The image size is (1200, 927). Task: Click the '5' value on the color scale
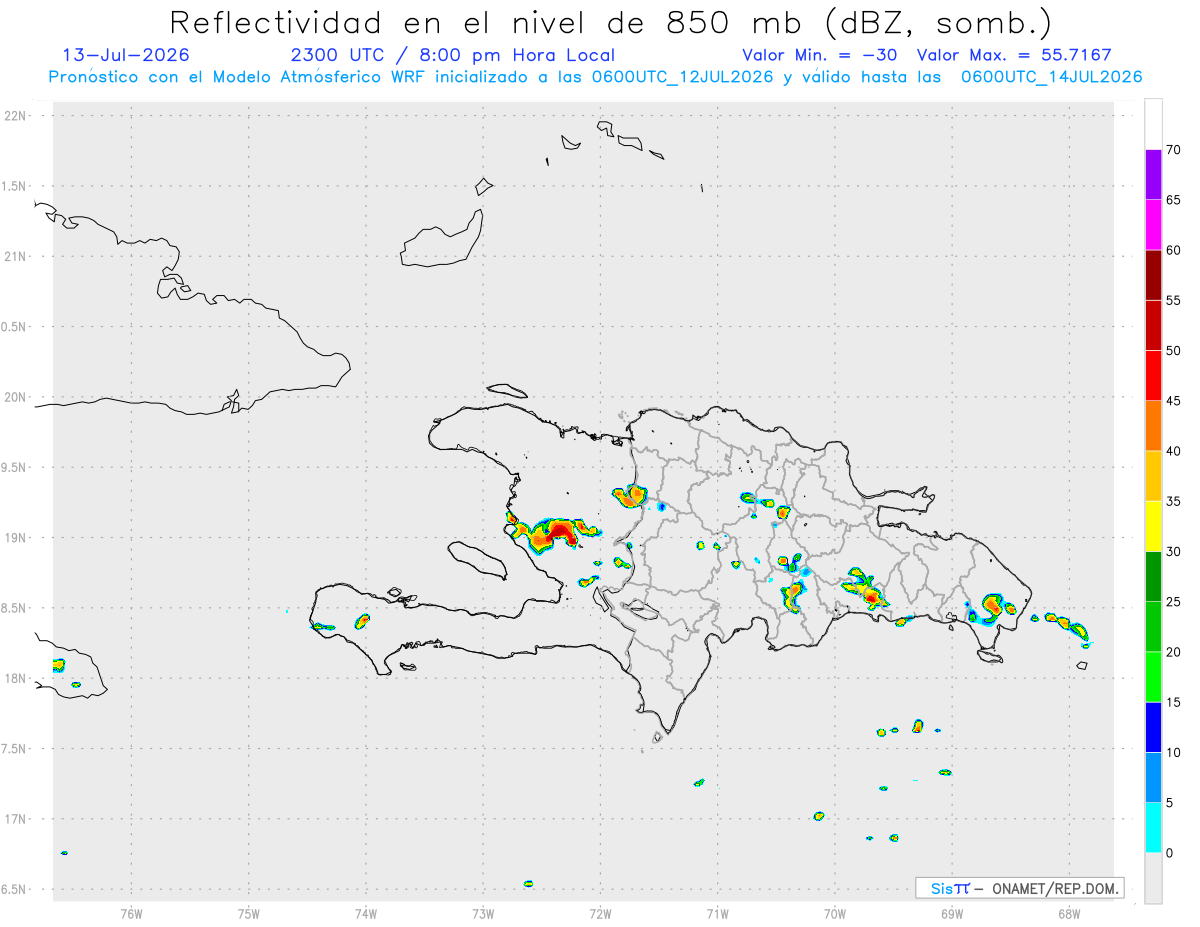[1170, 803]
